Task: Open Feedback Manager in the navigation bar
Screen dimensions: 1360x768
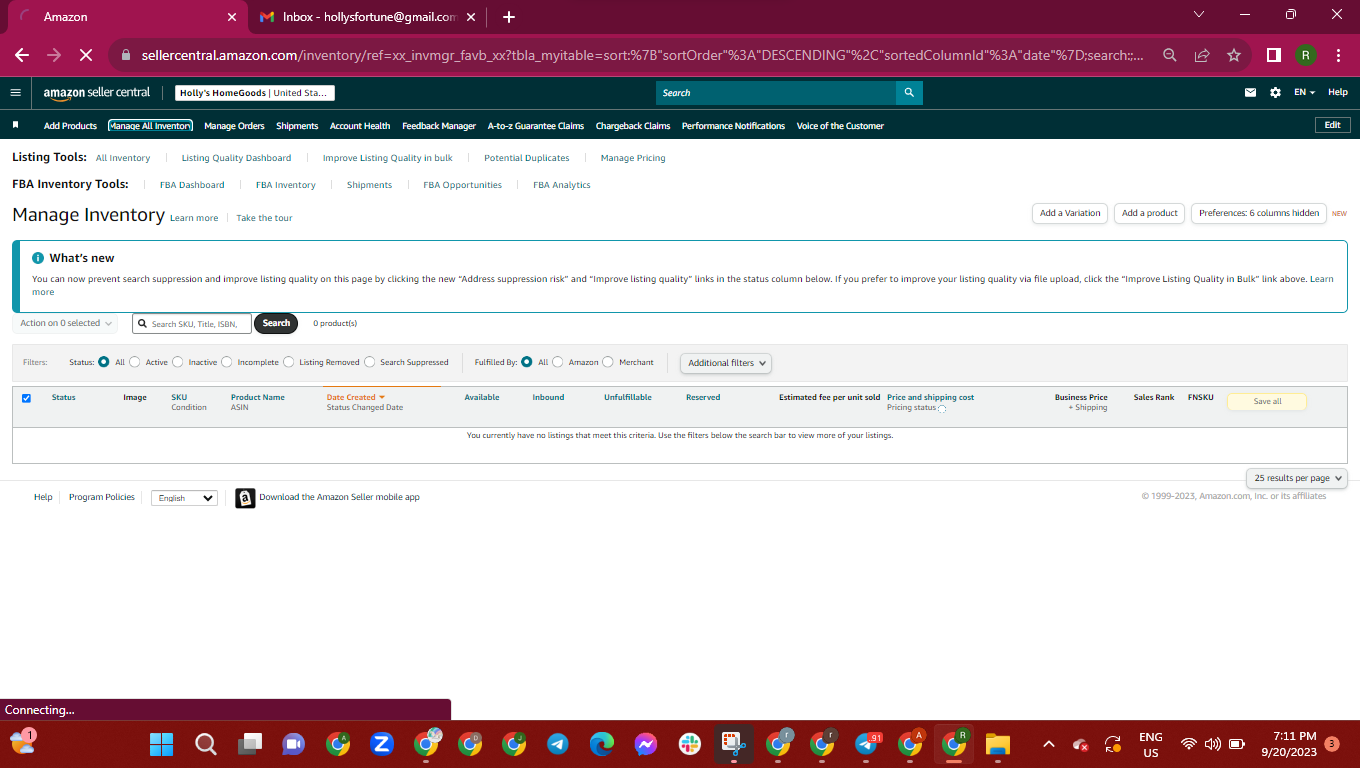Action: [439, 126]
